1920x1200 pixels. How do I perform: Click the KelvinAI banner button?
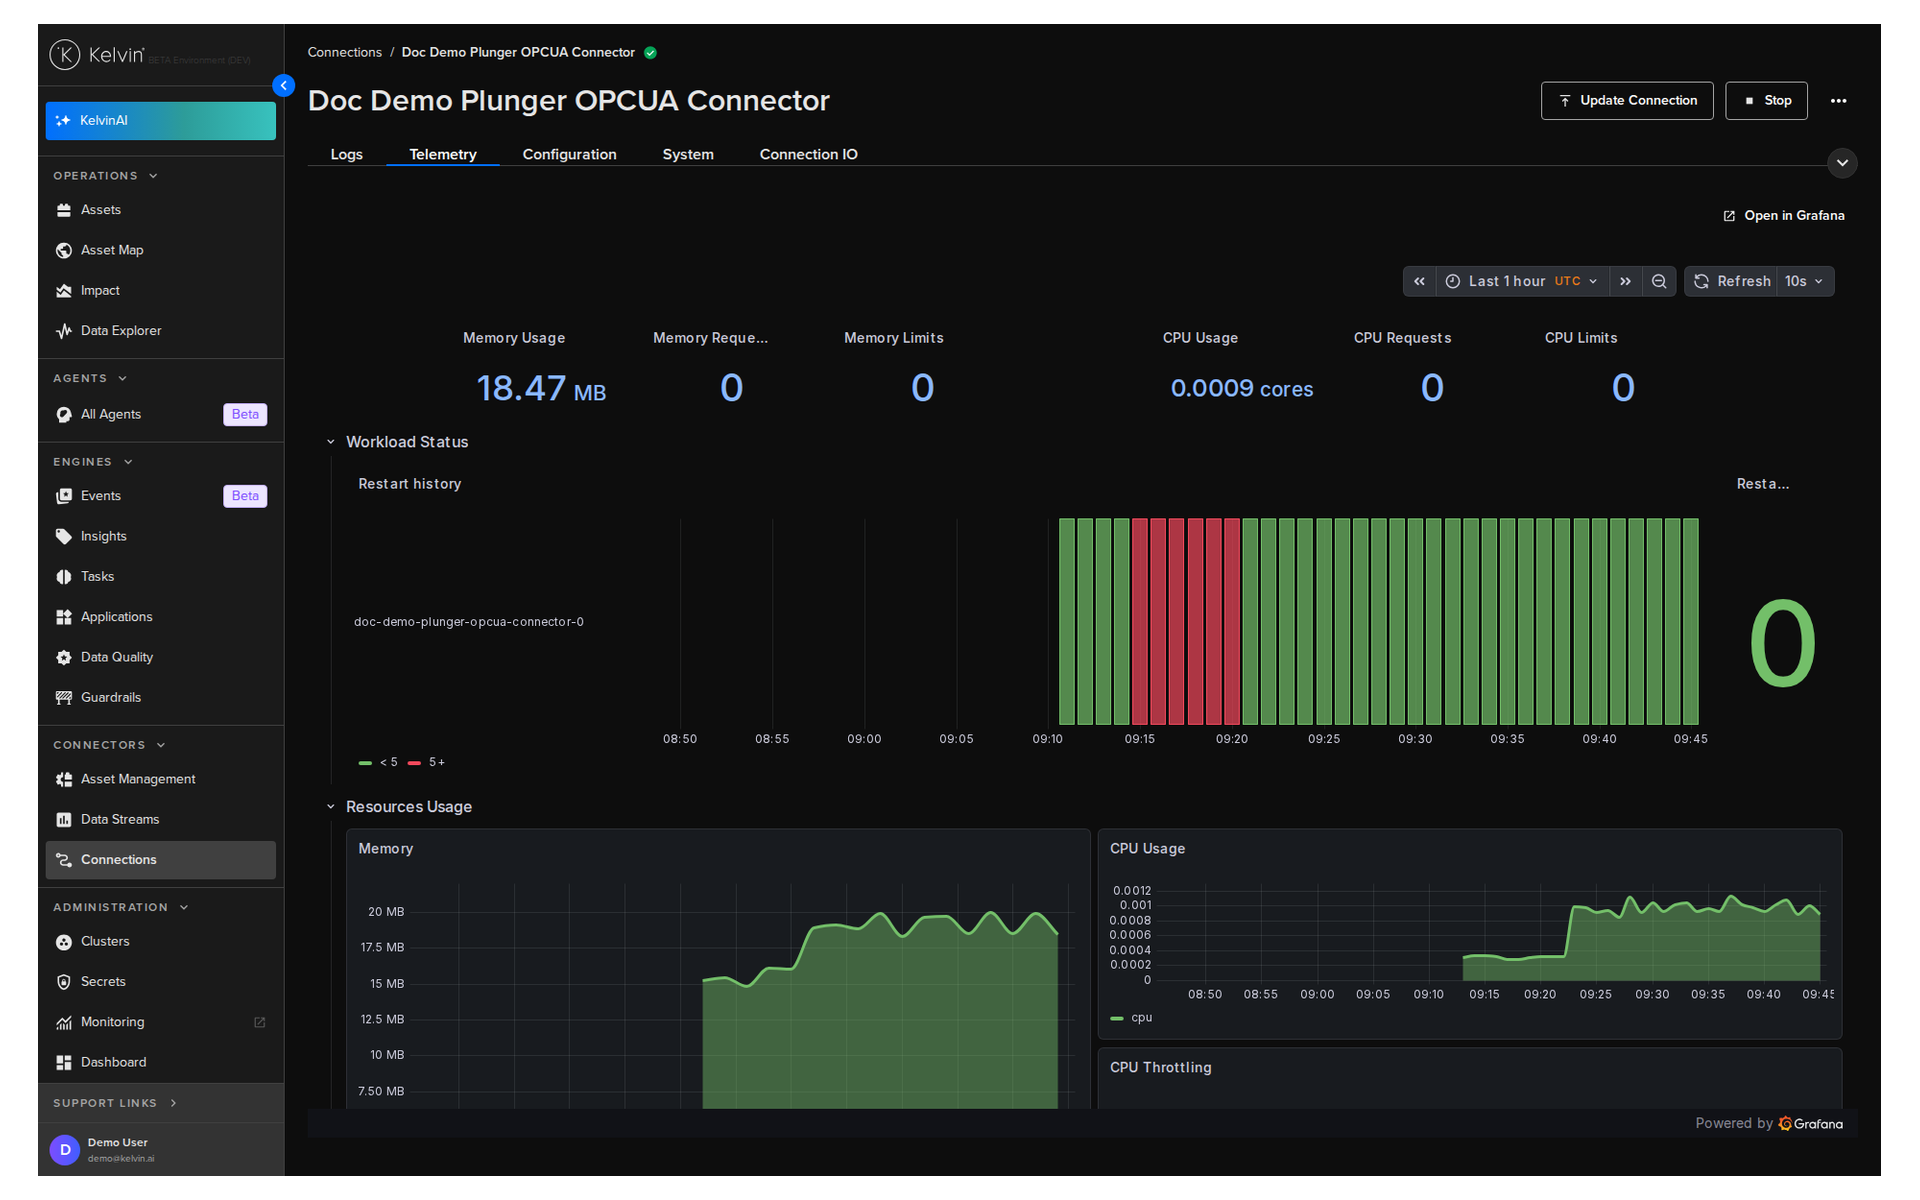click(160, 121)
